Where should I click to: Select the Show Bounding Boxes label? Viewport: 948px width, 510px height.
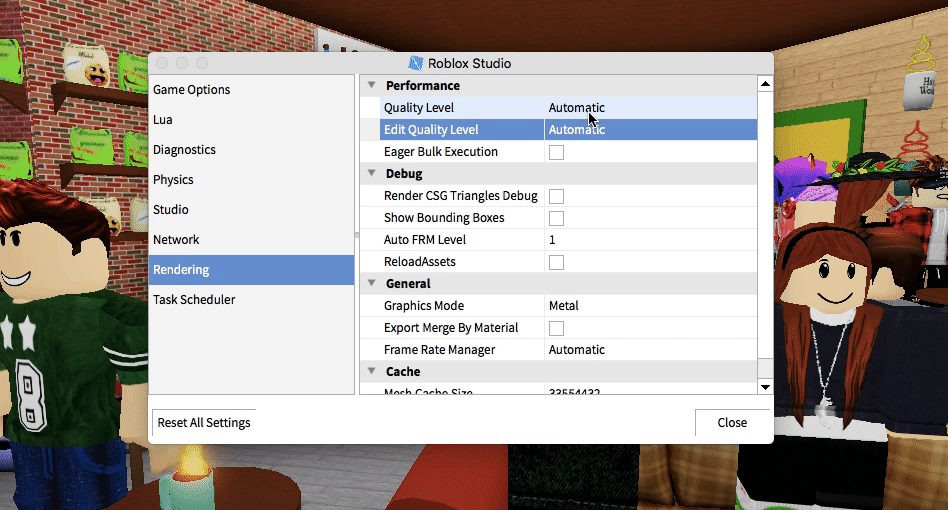coord(444,218)
